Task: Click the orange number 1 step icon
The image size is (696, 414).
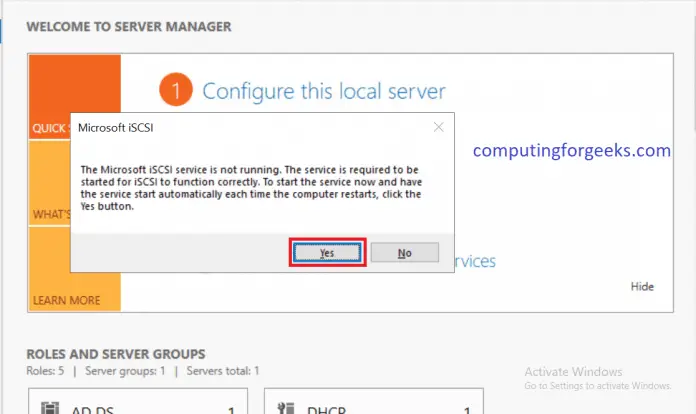Action: click(x=176, y=92)
